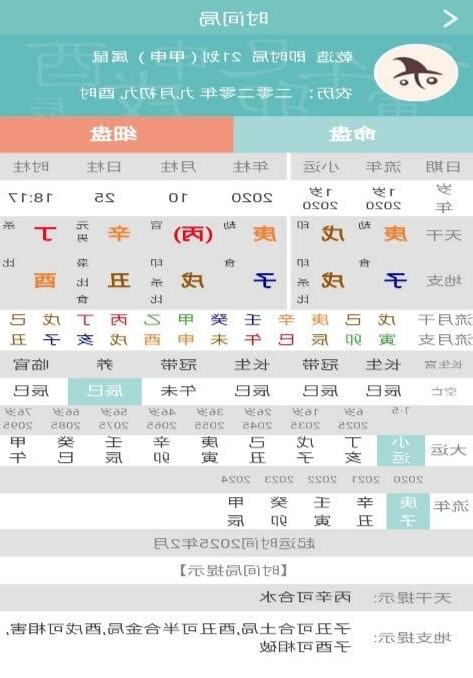Image resolution: width=473 pixels, height=678 pixels.
Task: Select the 癸卯 2023 流年 cell
Action: [x=279, y=511]
